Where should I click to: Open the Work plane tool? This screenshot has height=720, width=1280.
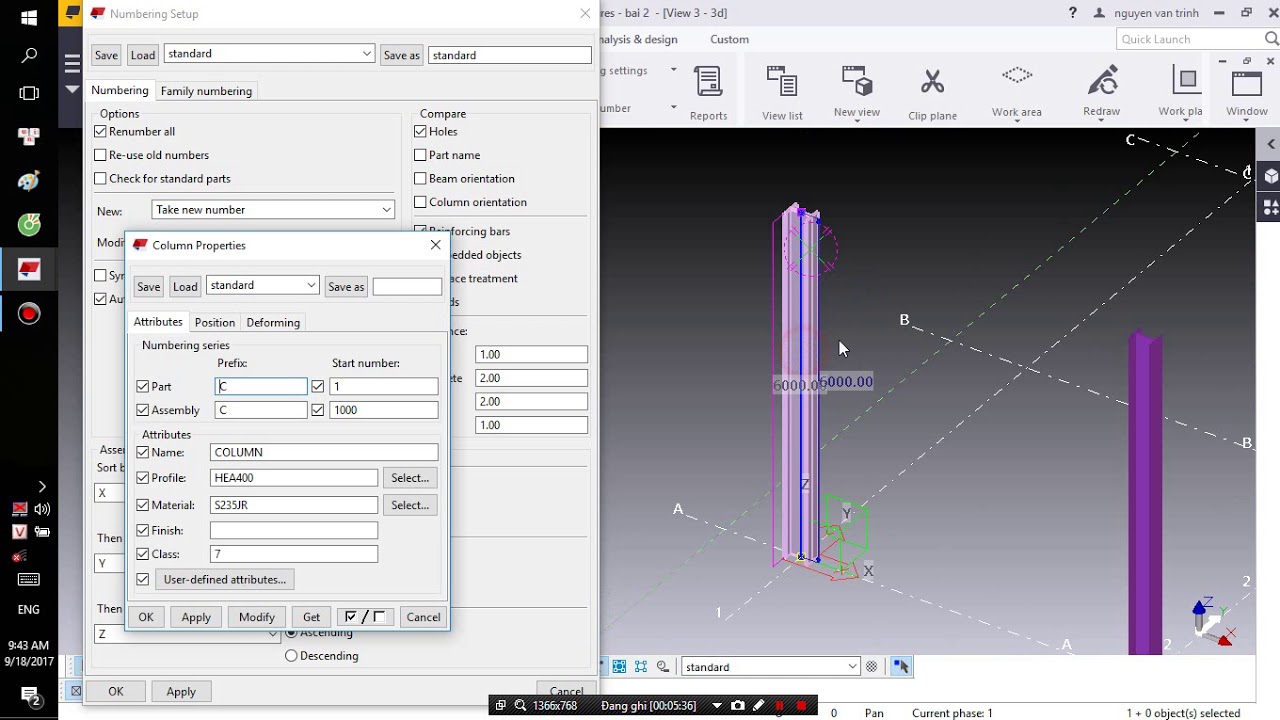coord(1181,92)
